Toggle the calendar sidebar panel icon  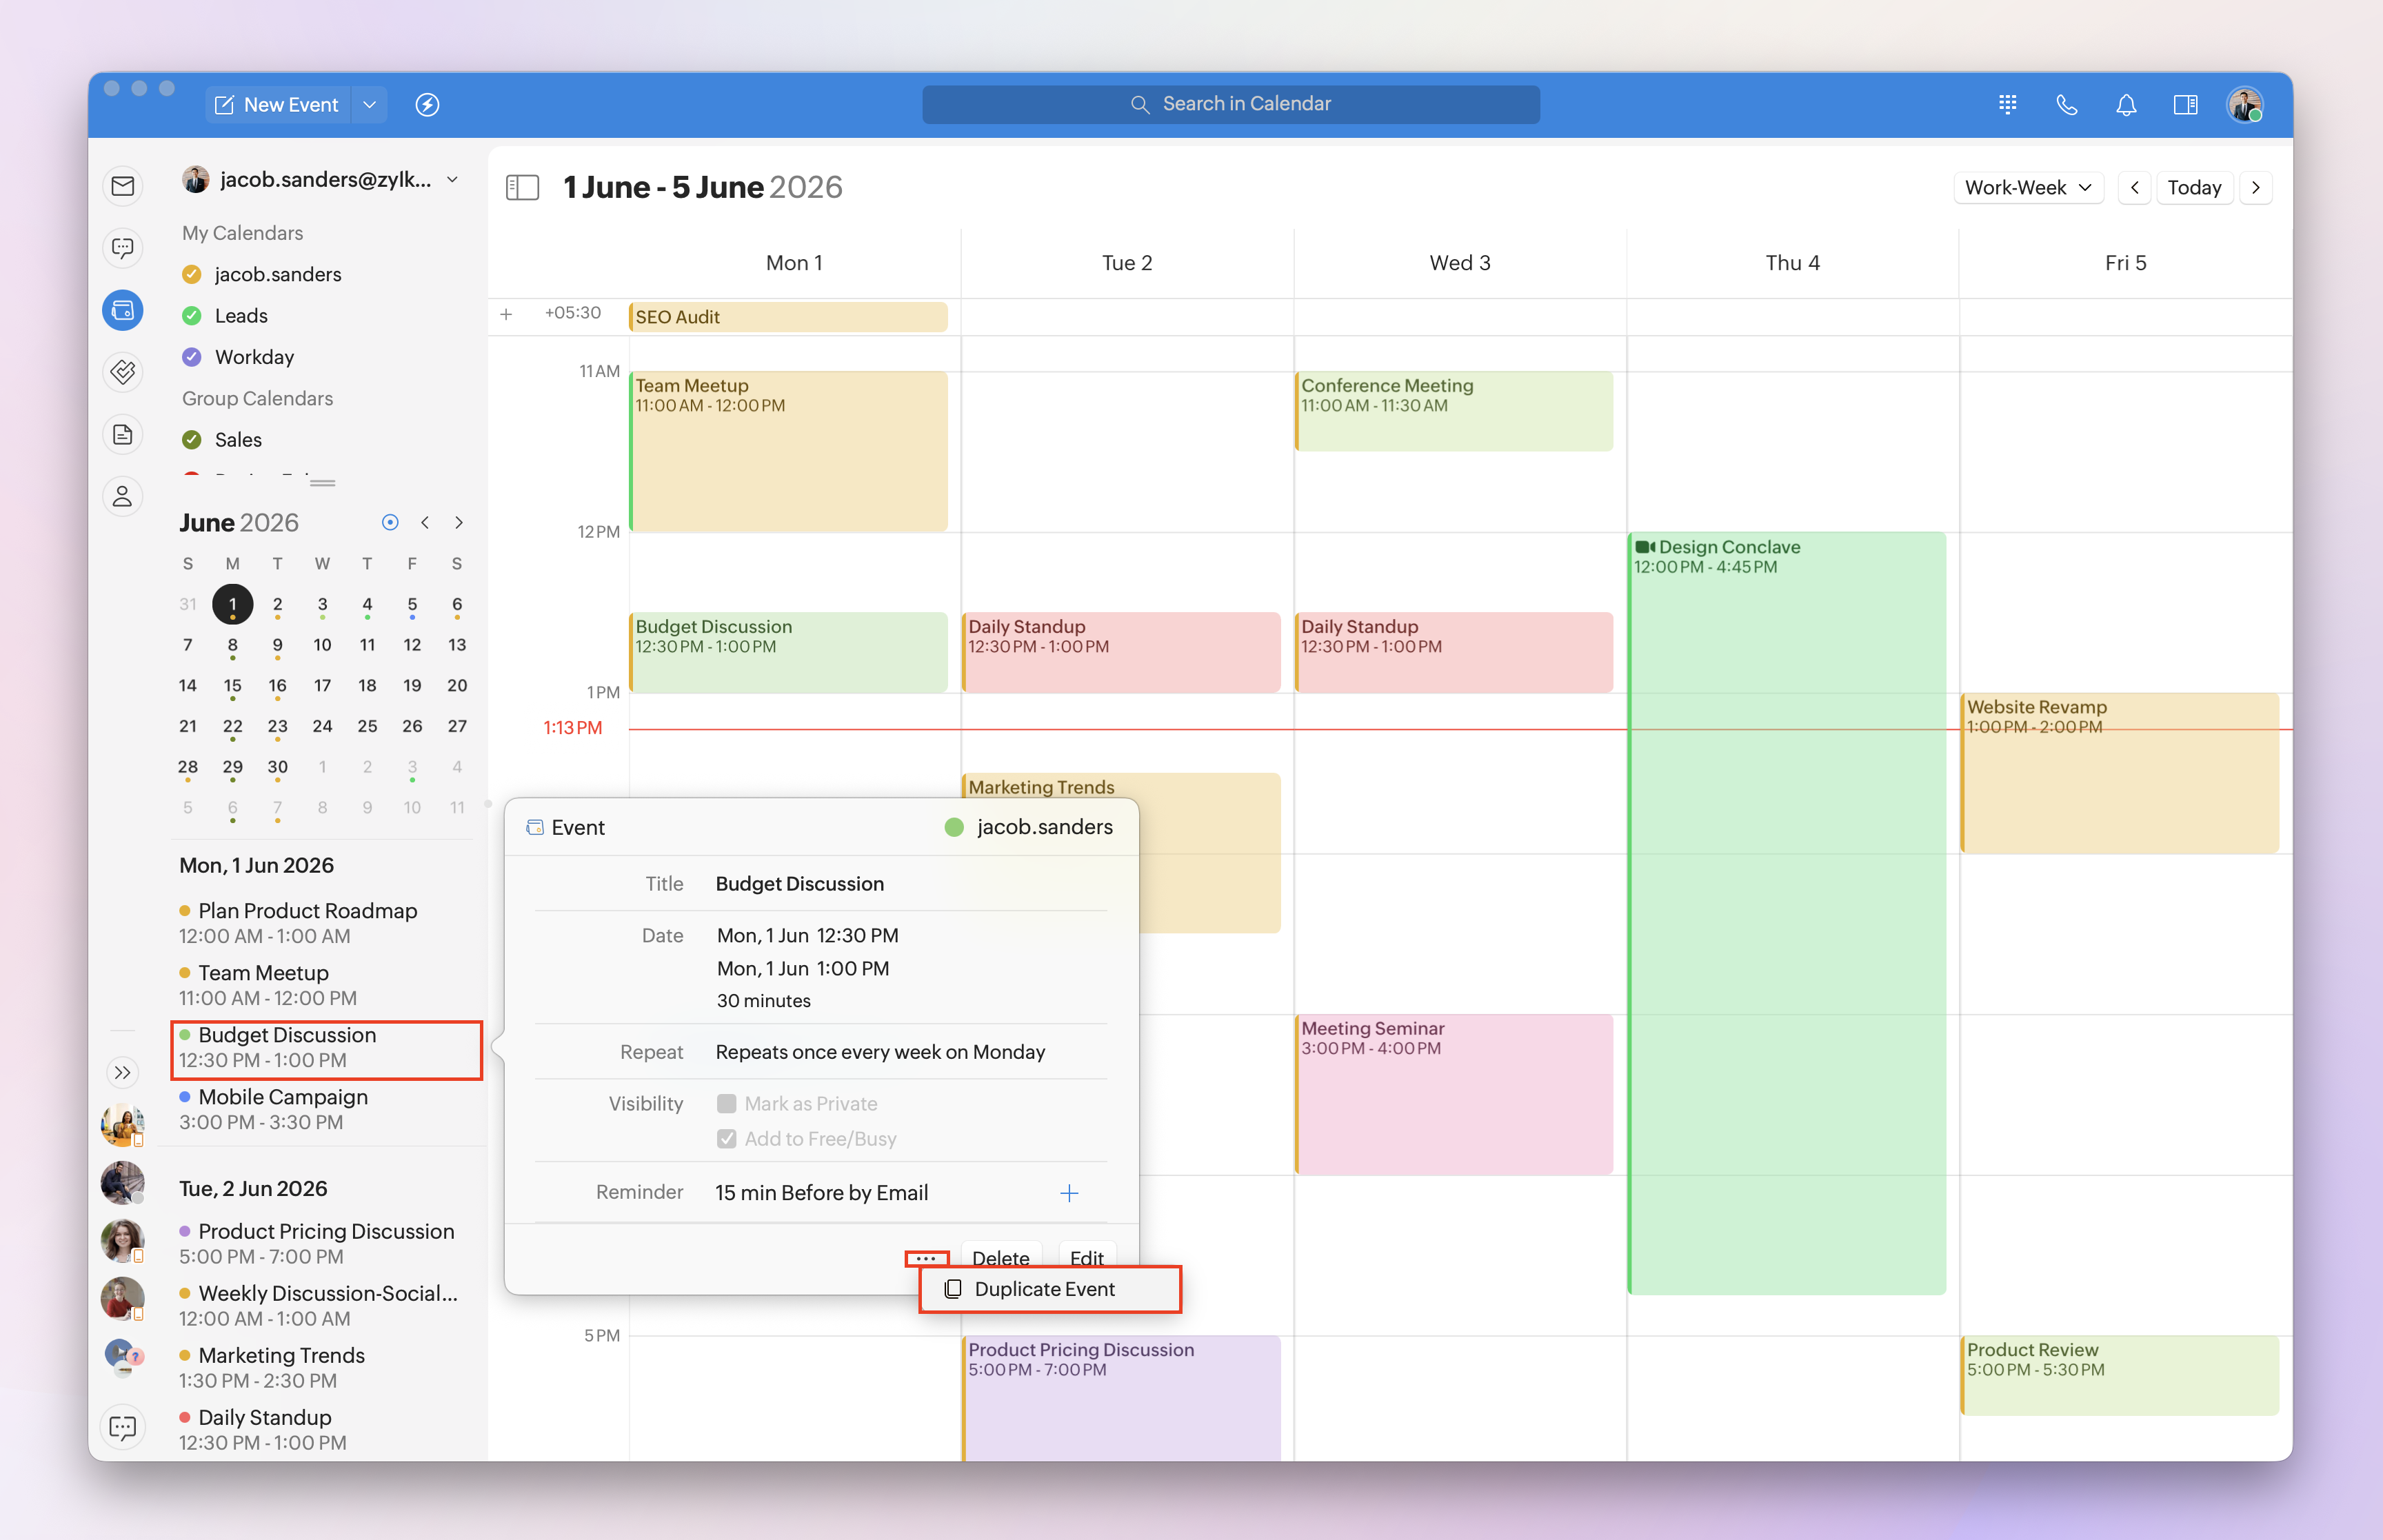tap(522, 187)
